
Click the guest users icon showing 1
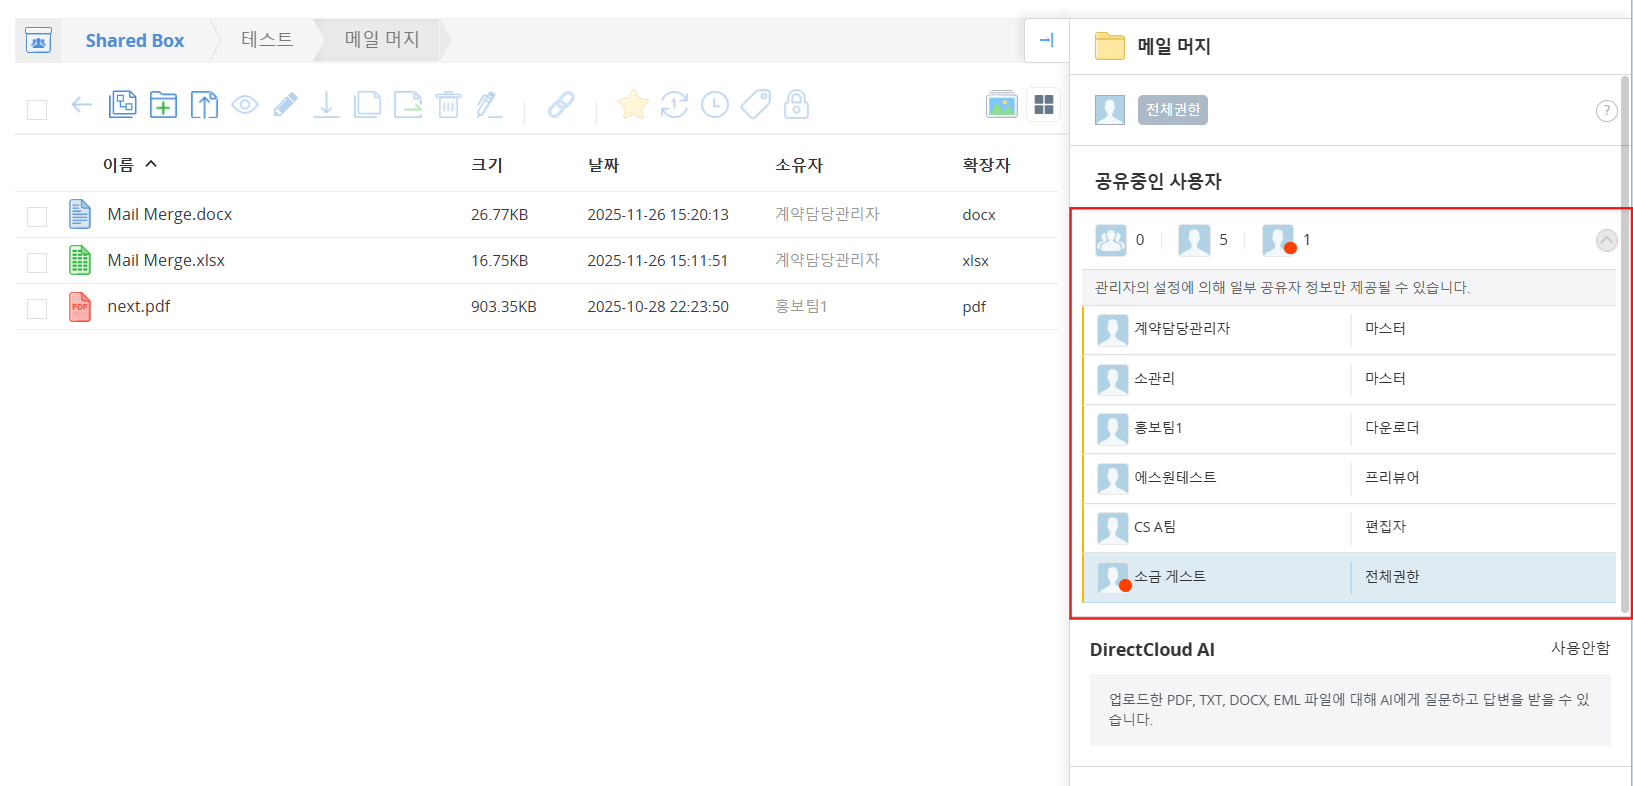tap(1278, 240)
